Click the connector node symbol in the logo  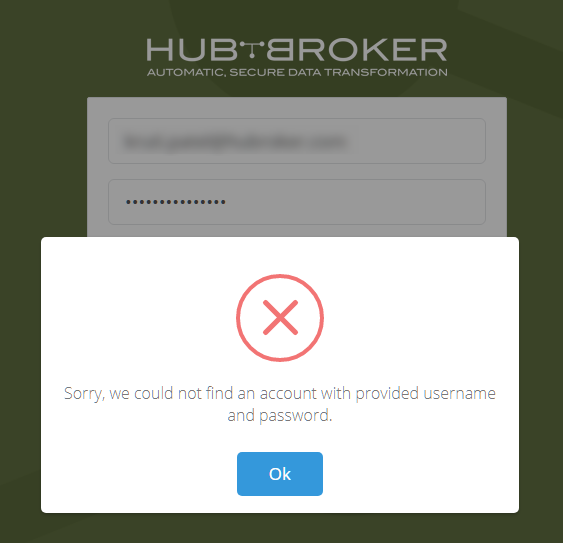252,49
